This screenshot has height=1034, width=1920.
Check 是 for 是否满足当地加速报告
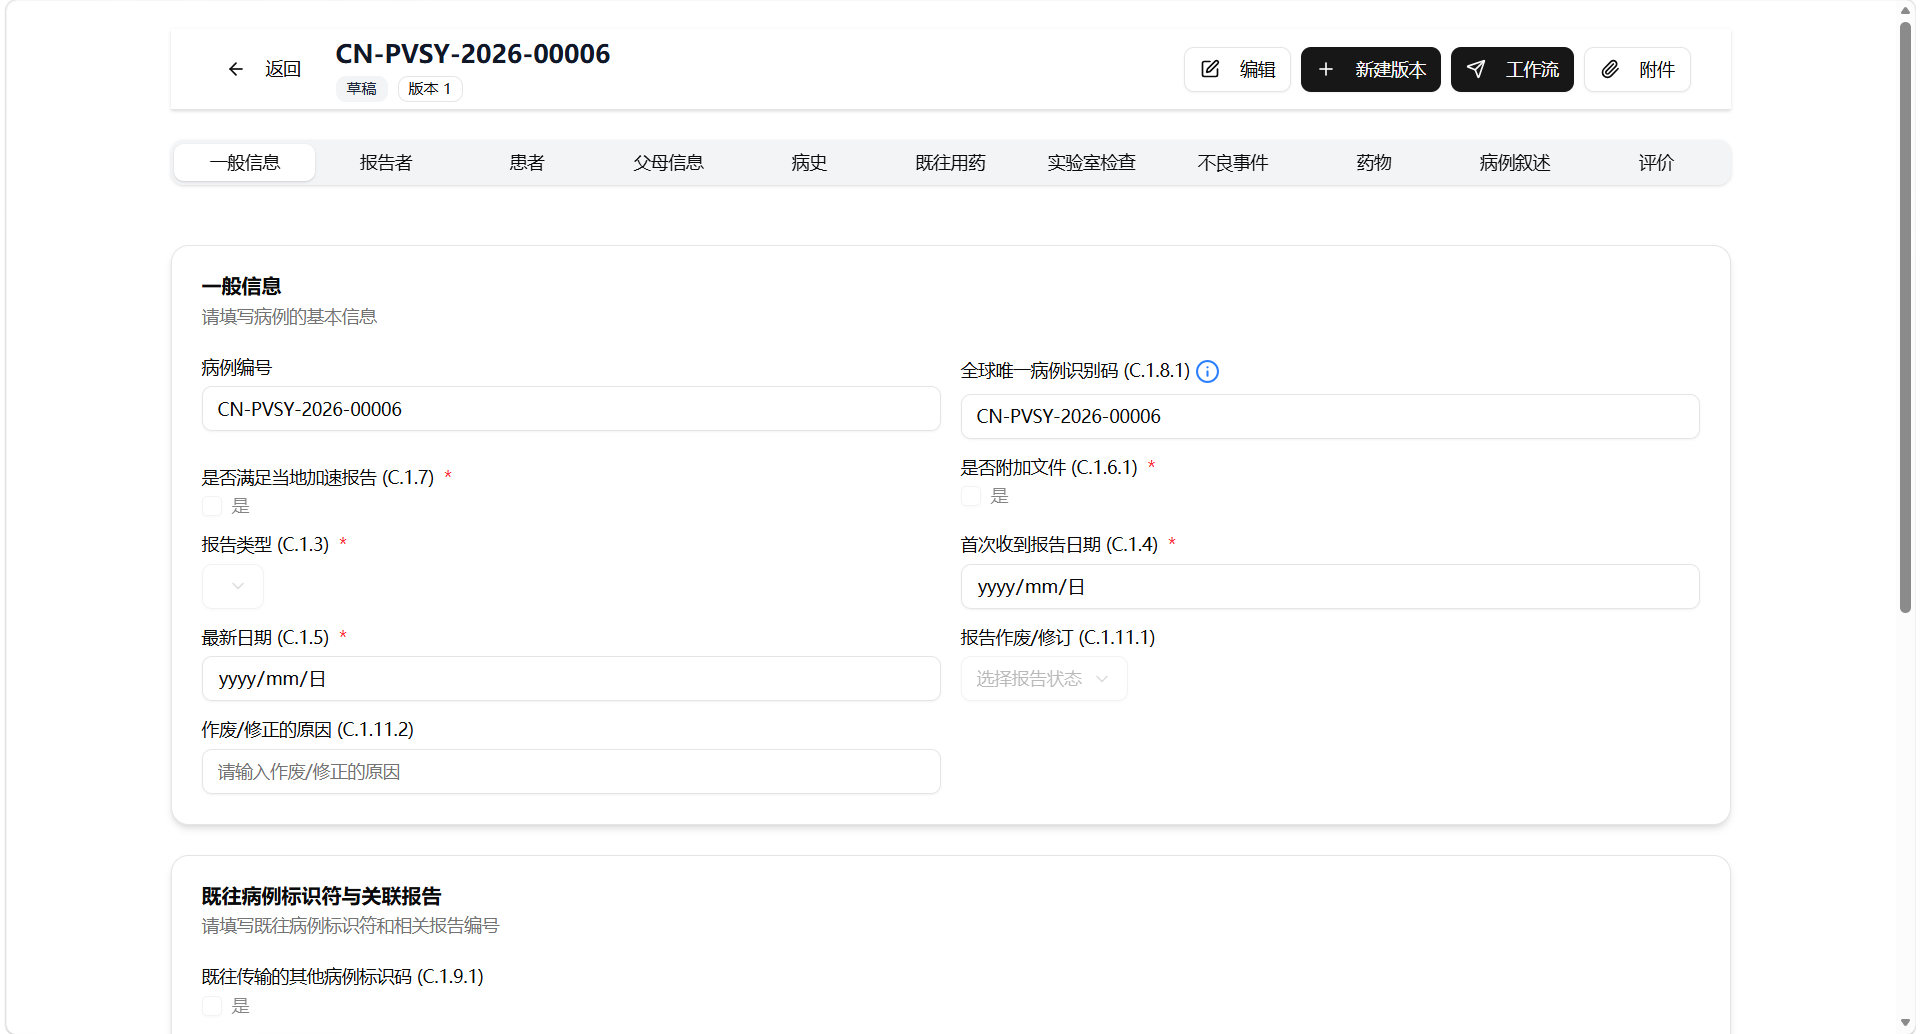[x=212, y=506]
